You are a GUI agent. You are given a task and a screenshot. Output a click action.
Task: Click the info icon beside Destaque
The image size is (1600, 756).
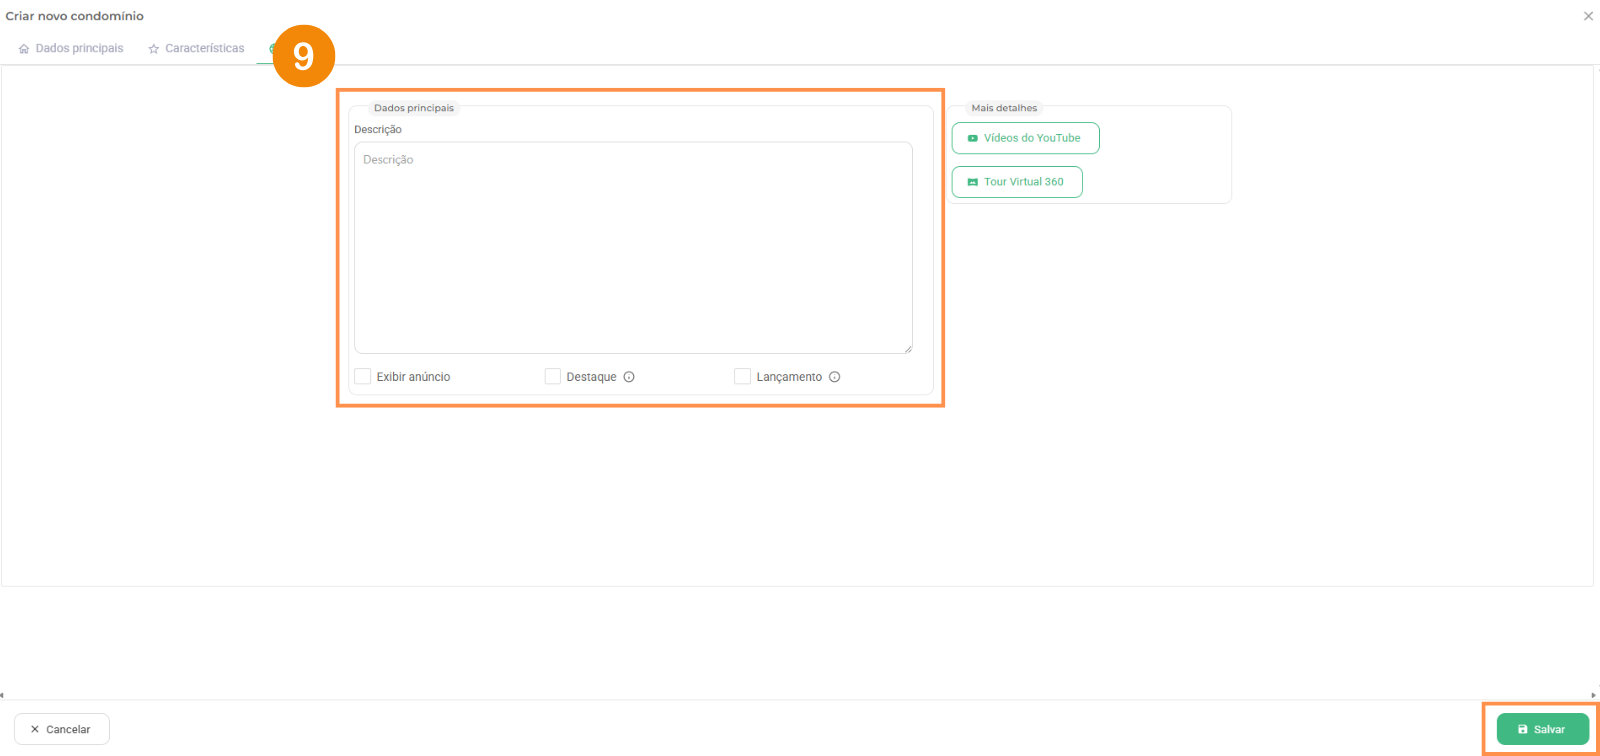point(629,377)
